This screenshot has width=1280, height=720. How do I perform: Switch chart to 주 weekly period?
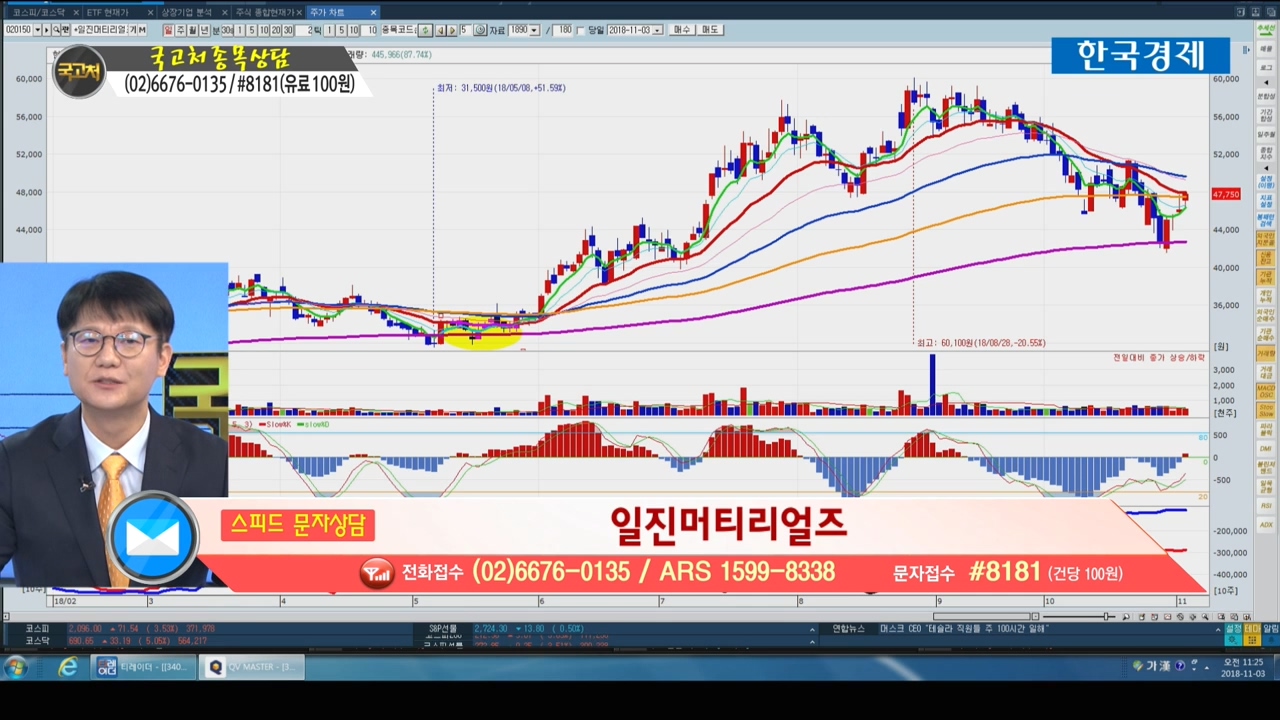point(180,30)
